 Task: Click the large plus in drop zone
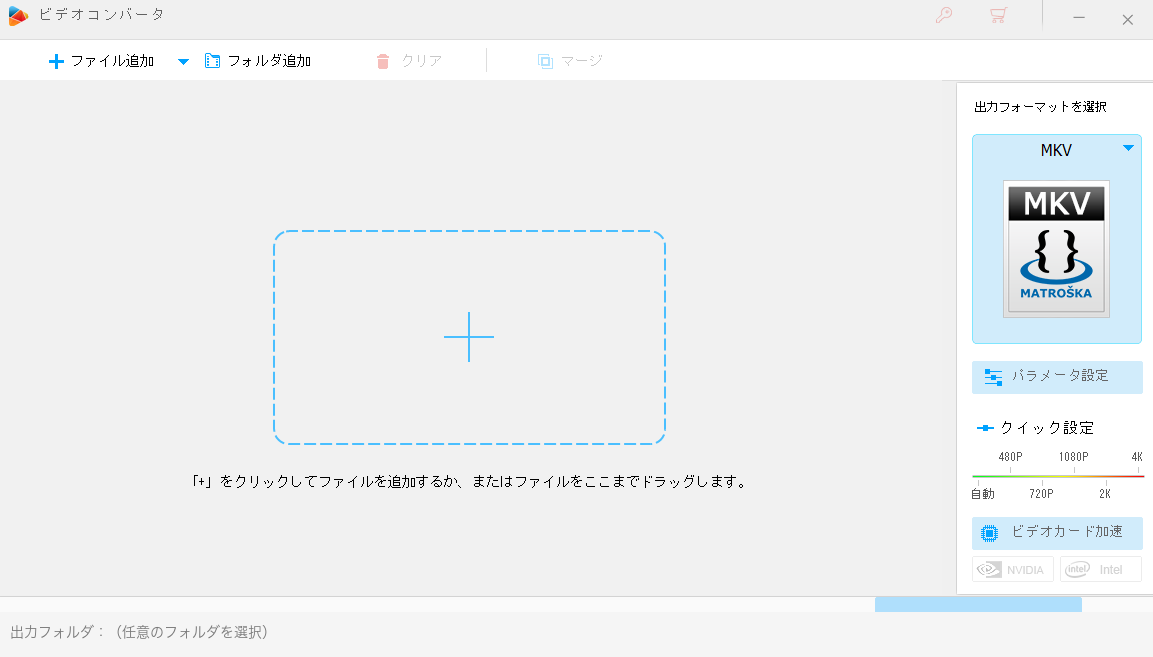[469, 337]
